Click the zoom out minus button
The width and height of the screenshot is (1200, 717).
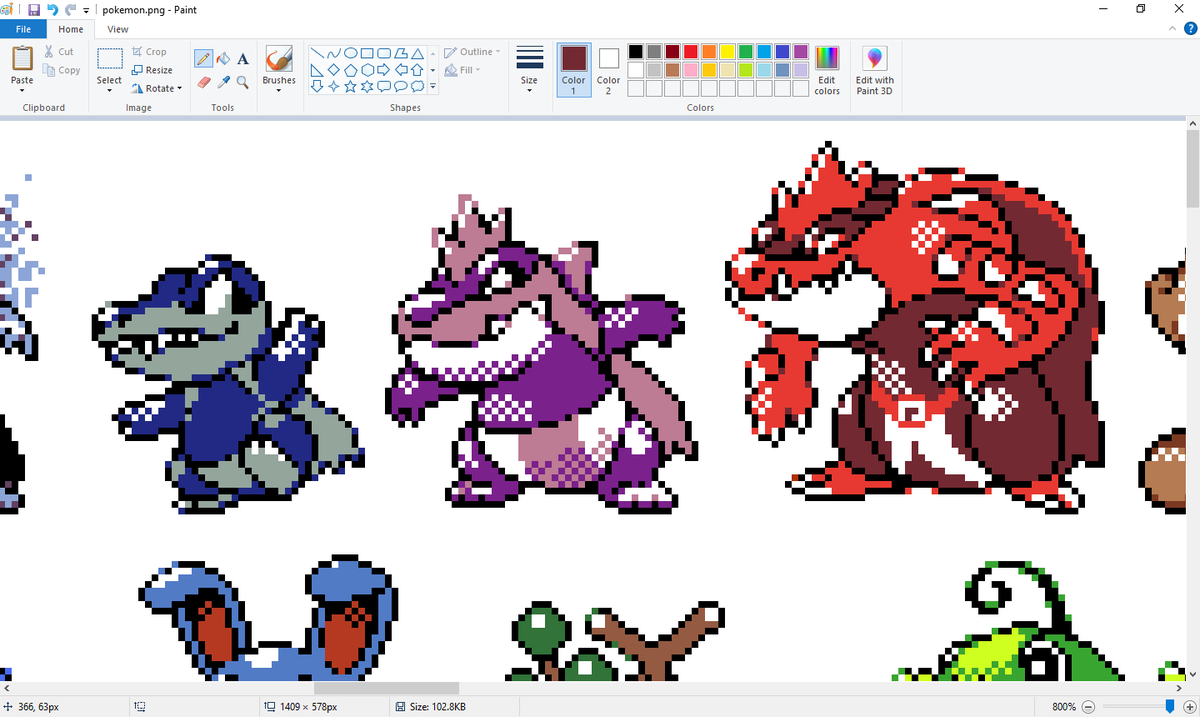click(1088, 706)
